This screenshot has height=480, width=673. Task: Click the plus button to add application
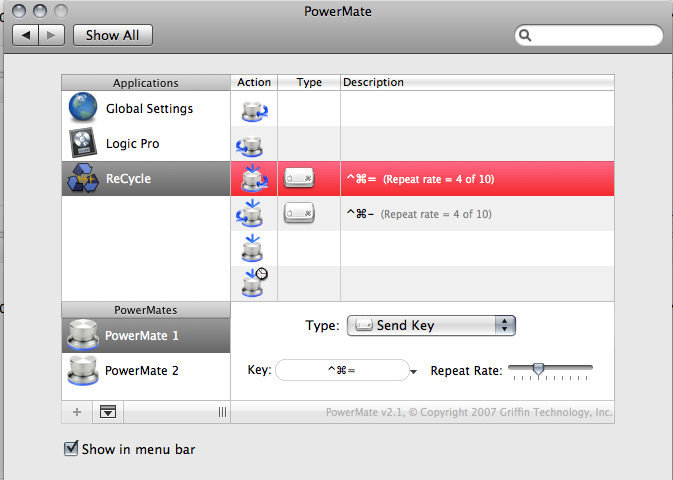pos(77,412)
